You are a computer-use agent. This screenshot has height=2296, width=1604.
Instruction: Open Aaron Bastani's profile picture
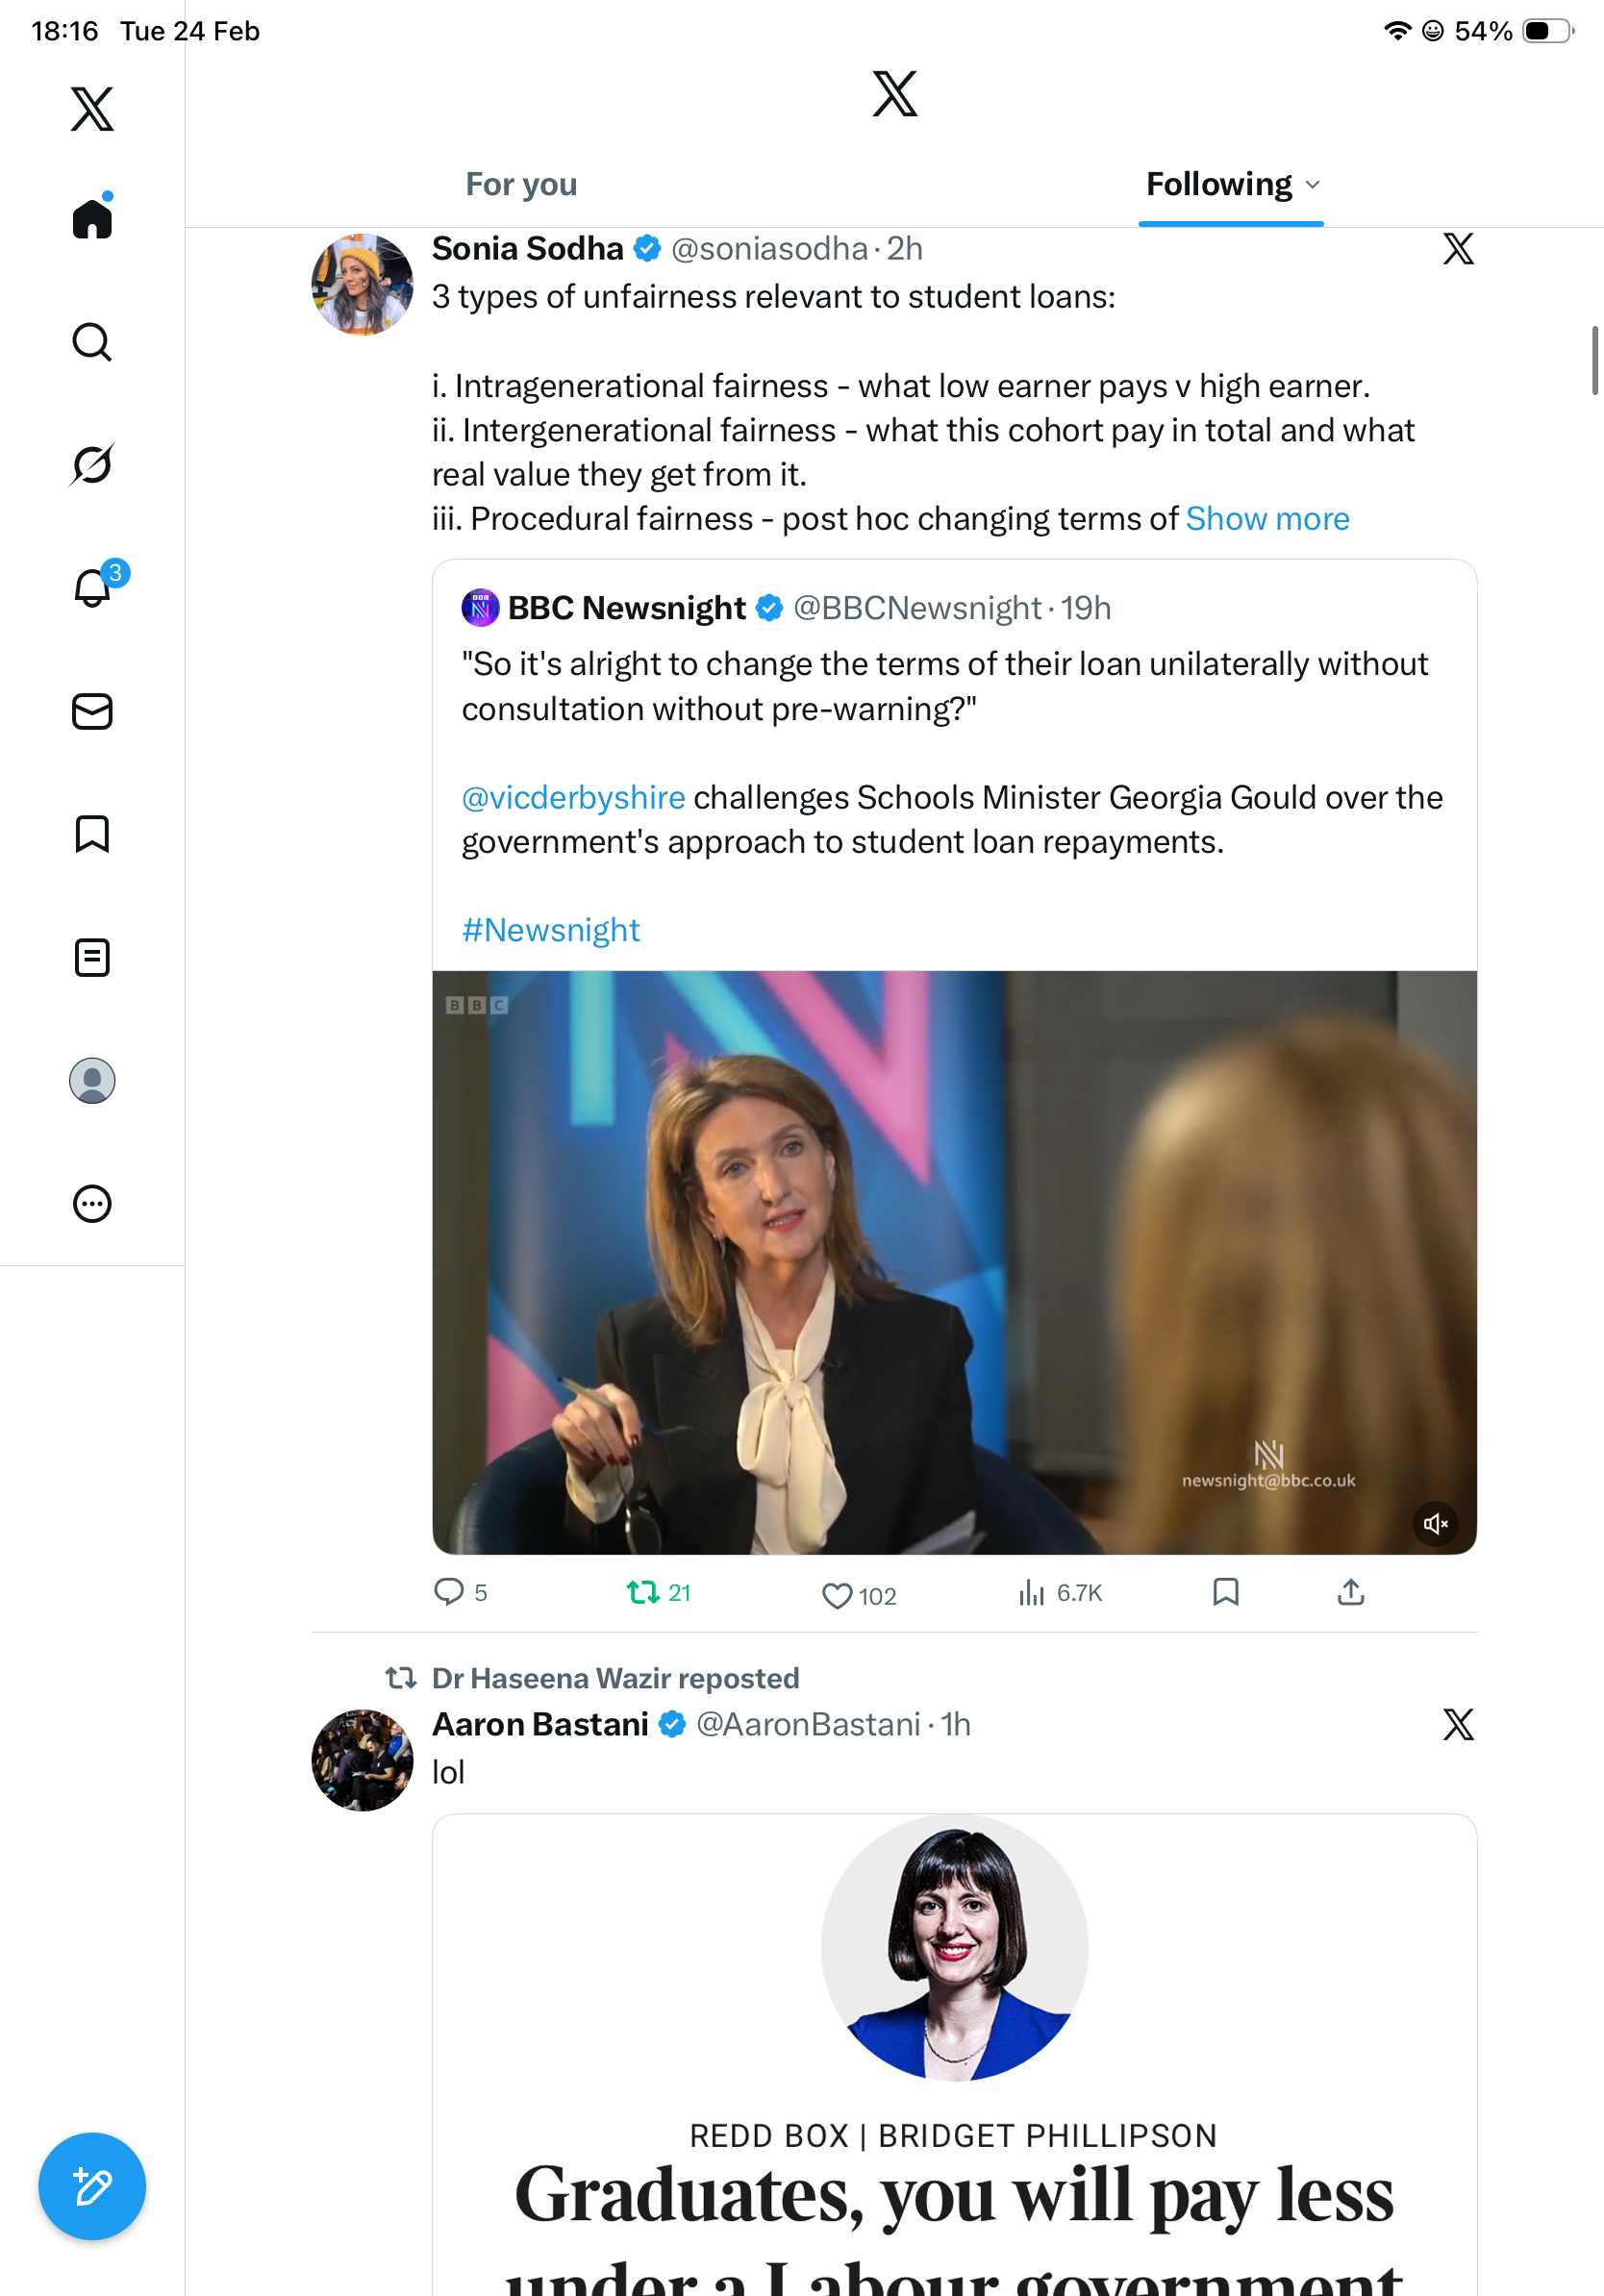[362, 1759]
